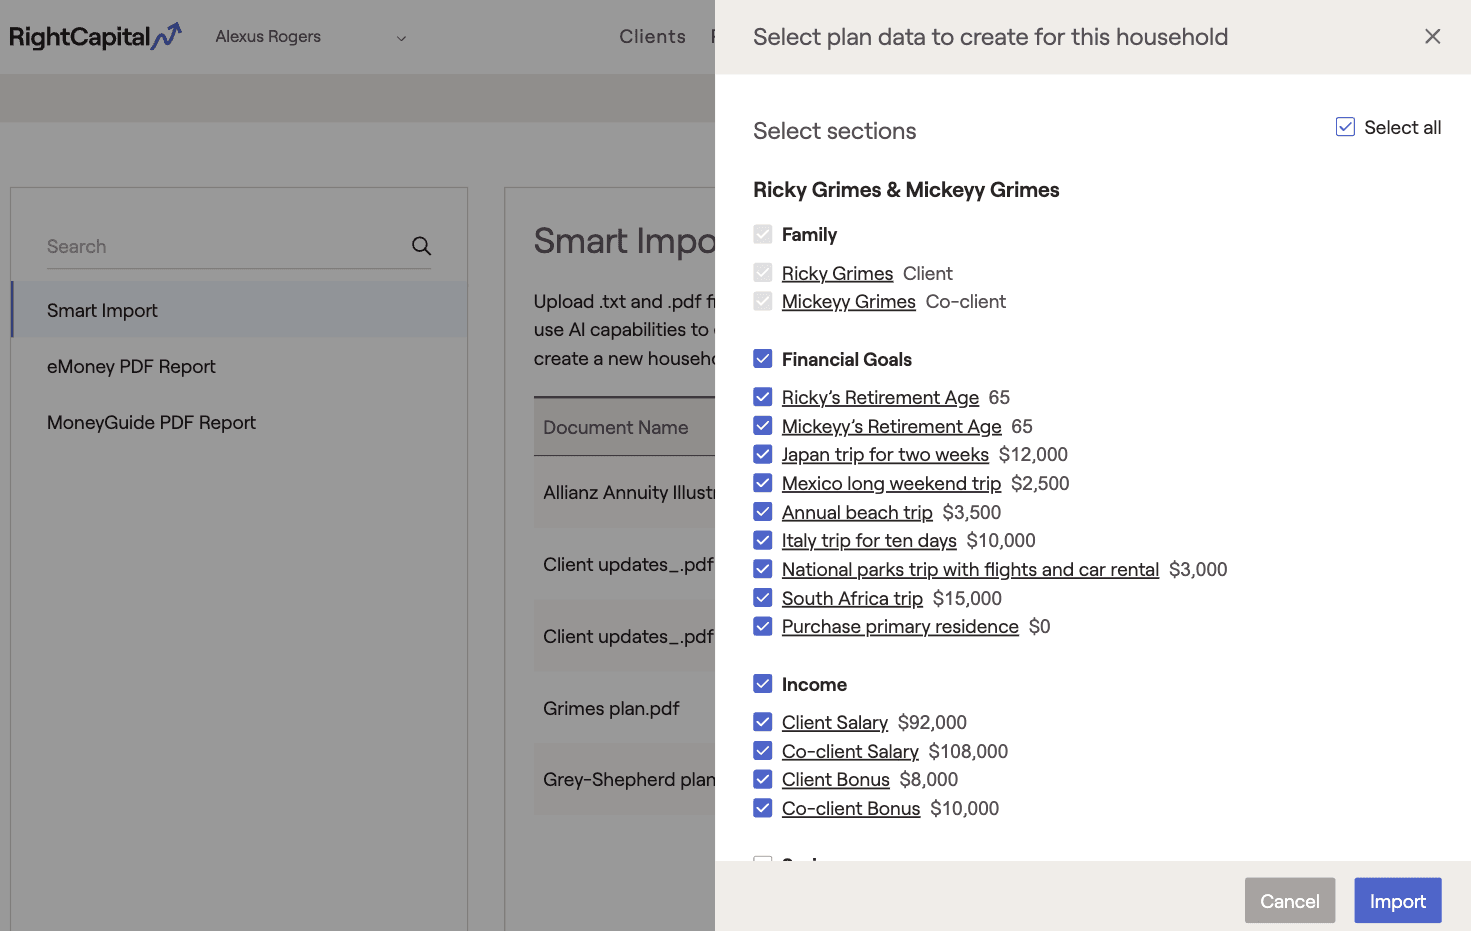Open Client Bonus link
Viewport: 1471px width, 931px height.
tap(836, 780)
